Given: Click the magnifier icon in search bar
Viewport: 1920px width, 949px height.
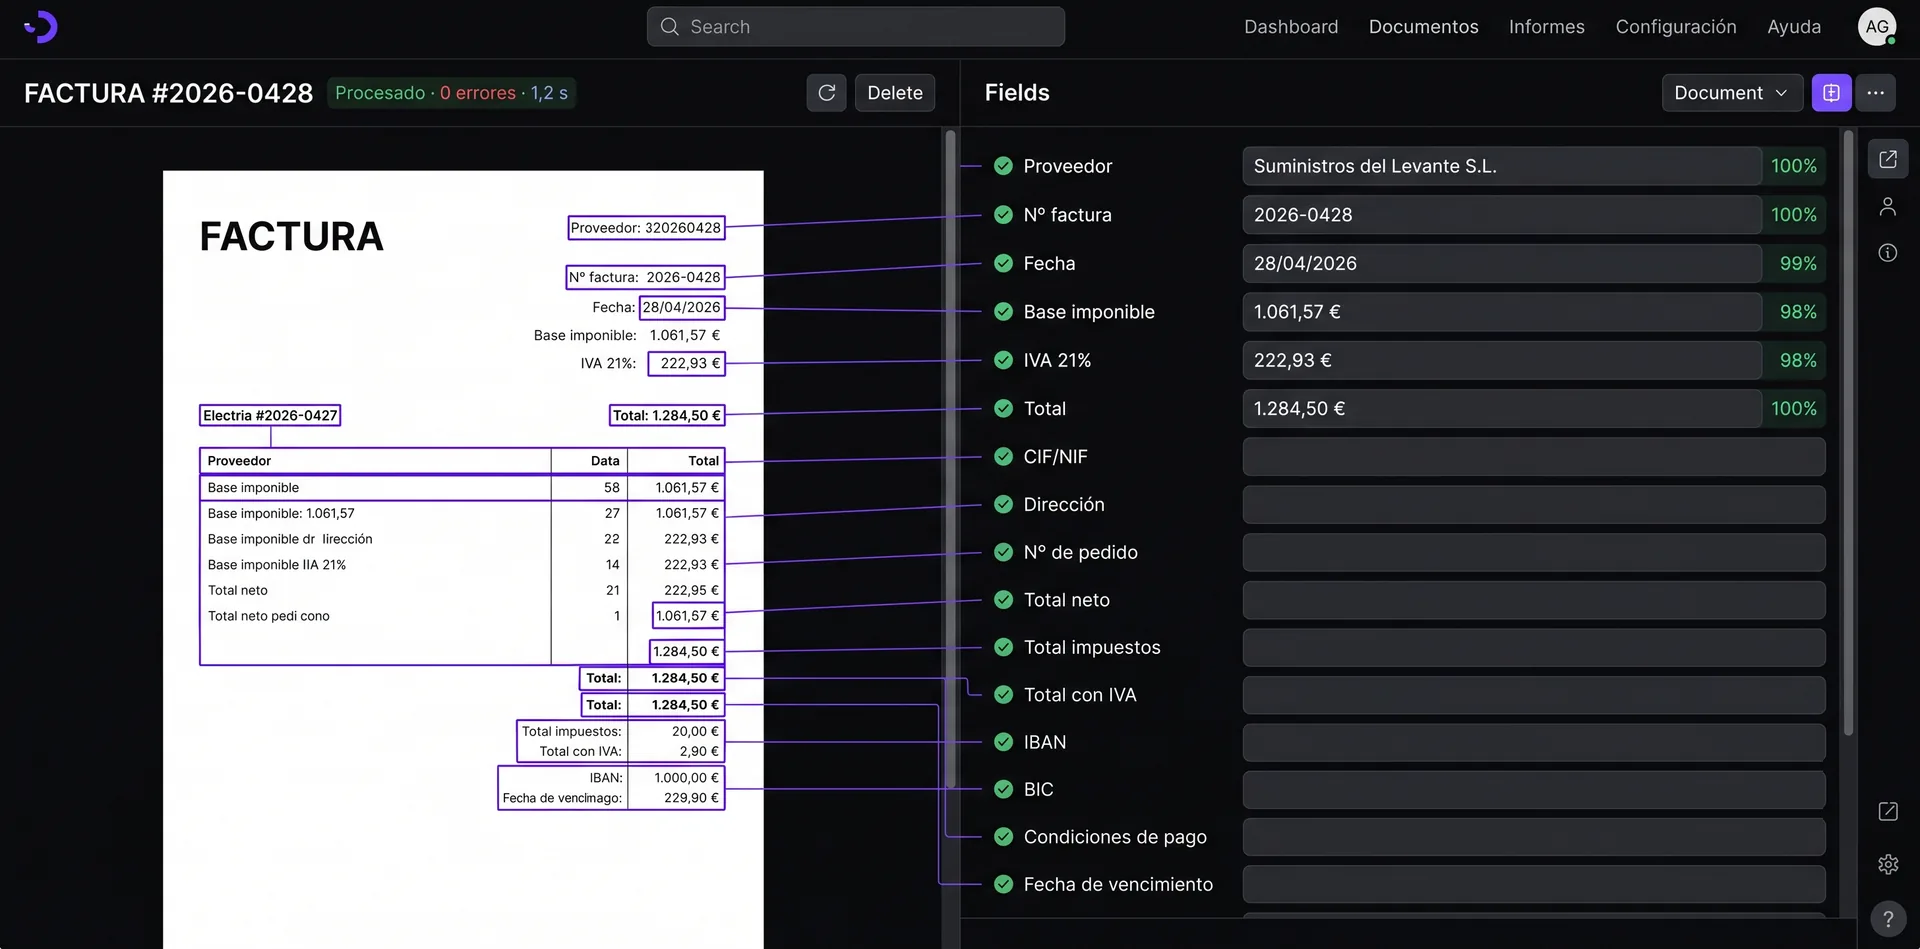Looking at the screenshot, I should tap(670, 27).
